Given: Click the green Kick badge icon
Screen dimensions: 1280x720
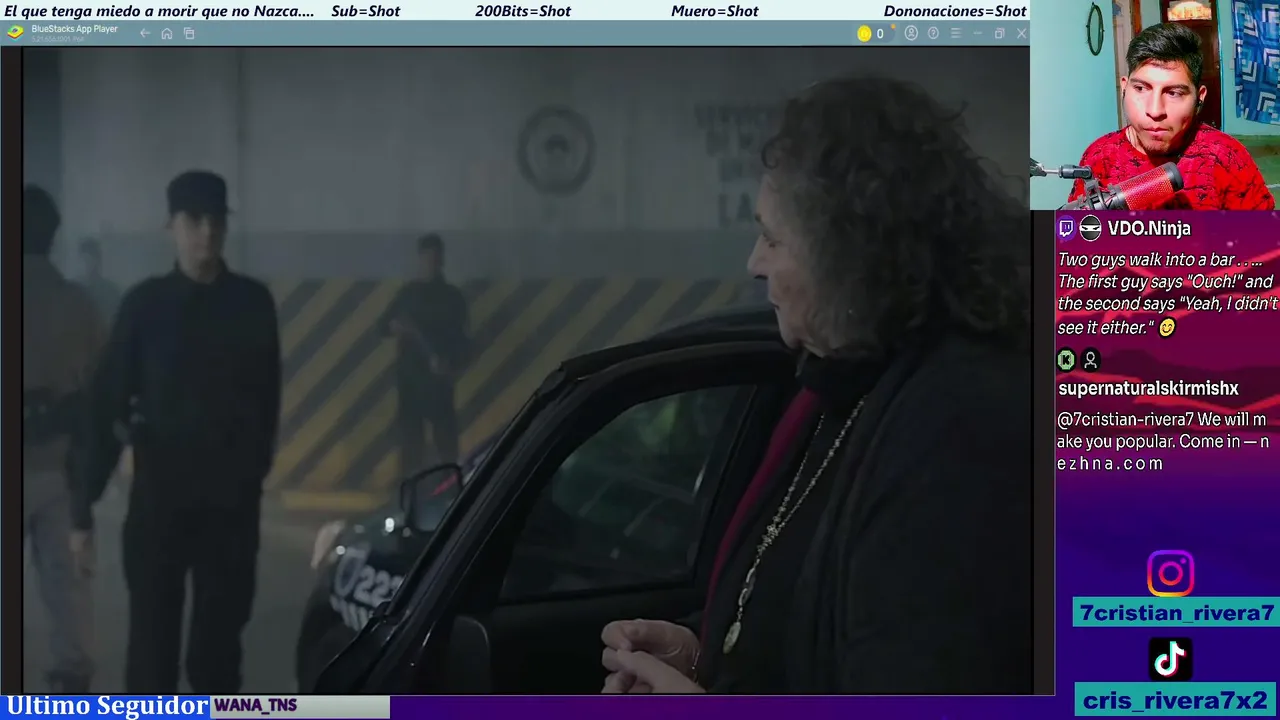Looking at the screenshot, I should [1066, 359].
